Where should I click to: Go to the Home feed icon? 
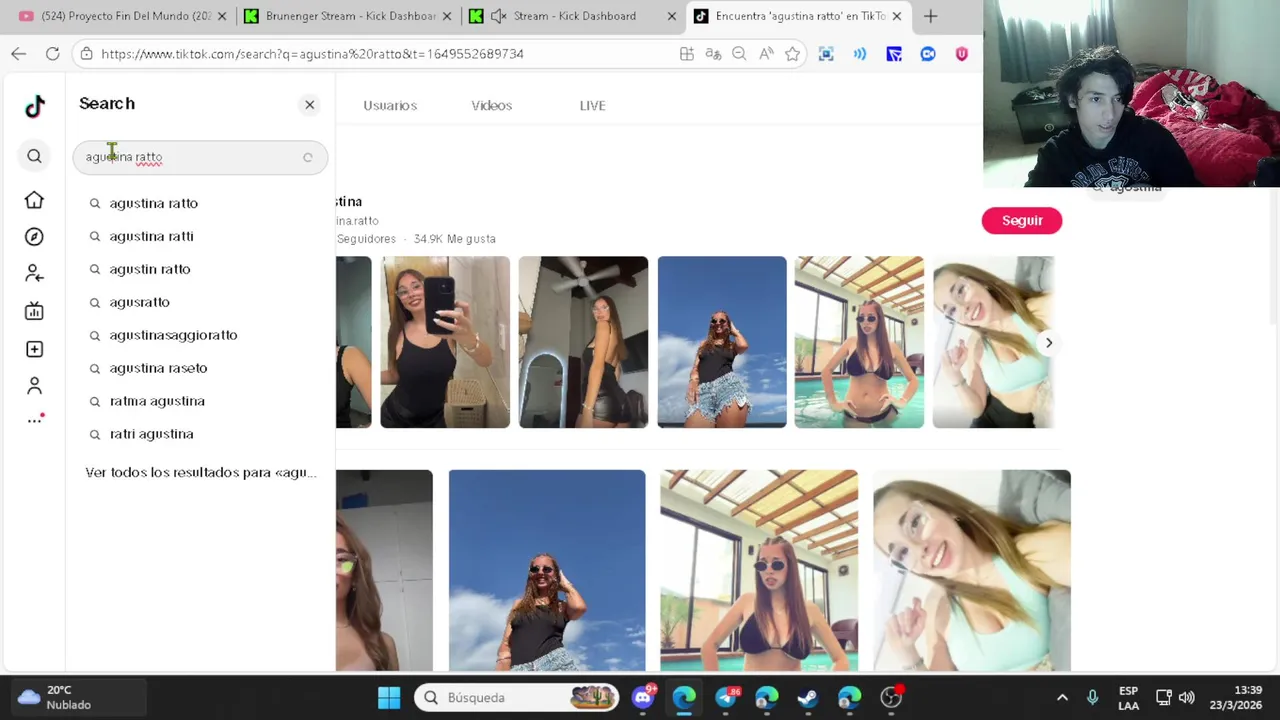pyautogui.click(x=34, y=200)
